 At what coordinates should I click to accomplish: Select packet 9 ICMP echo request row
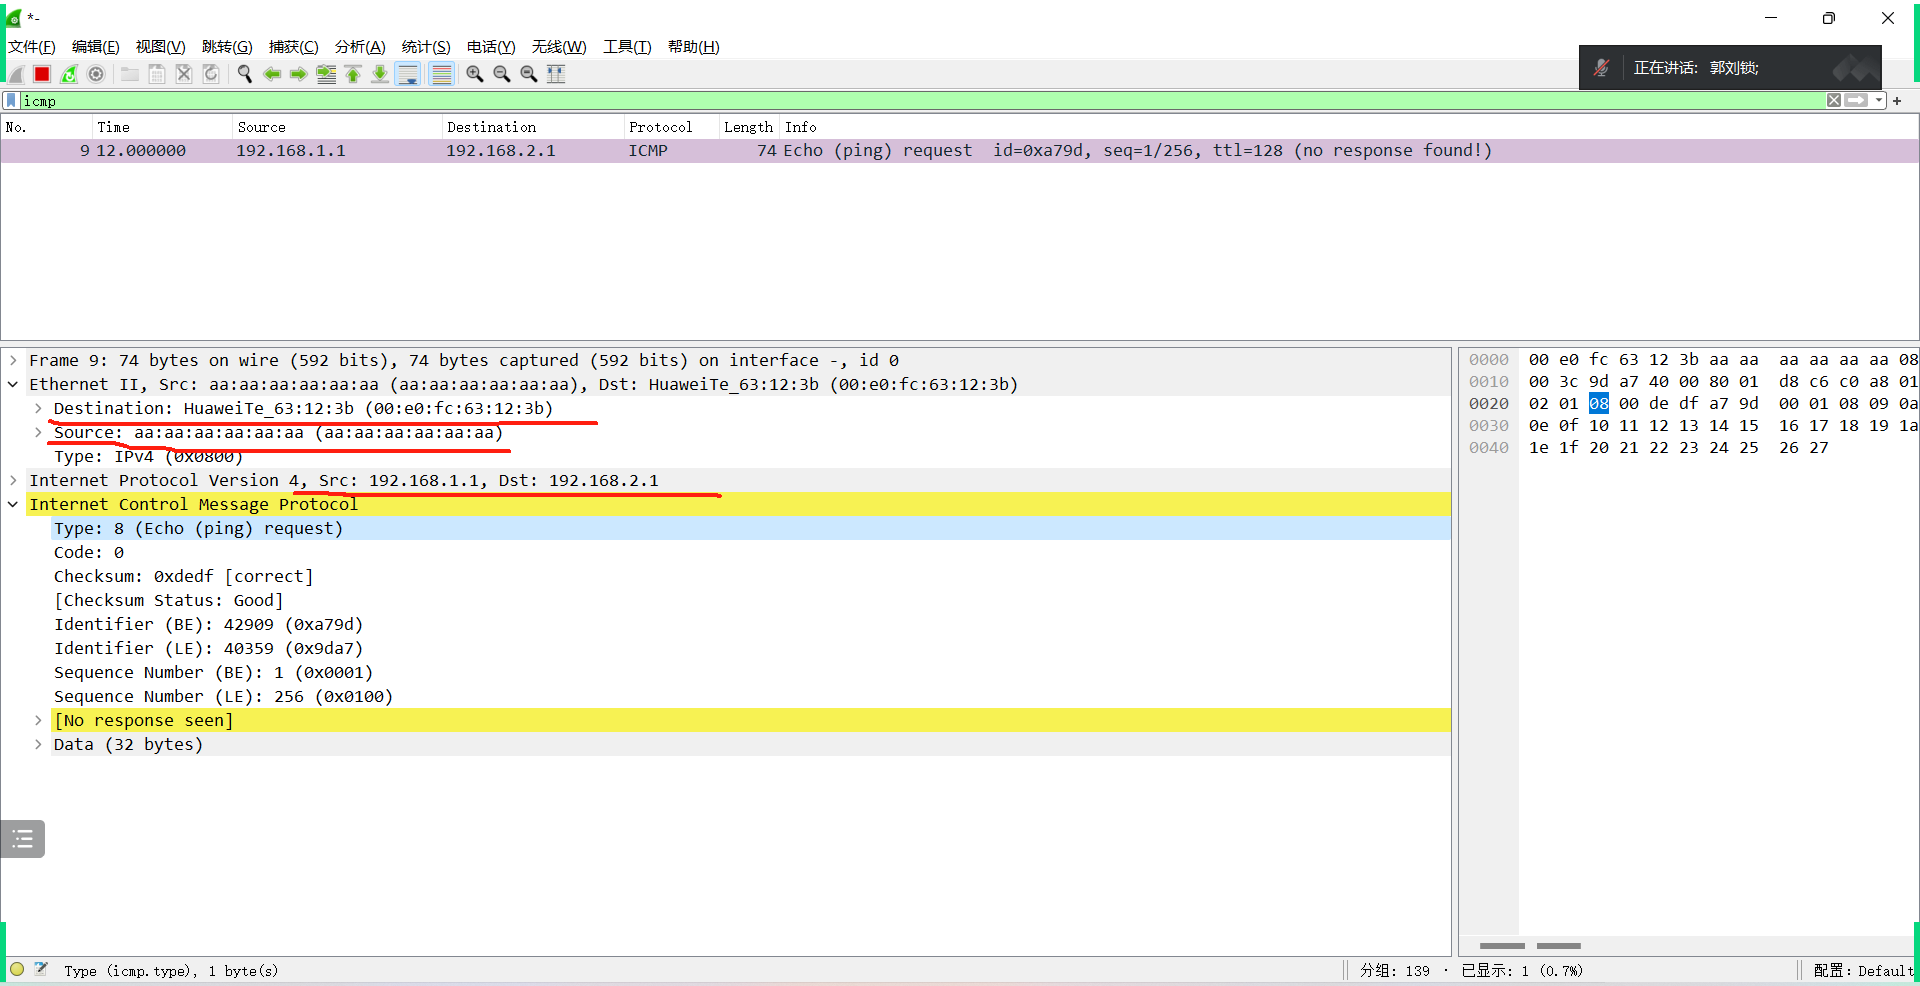pos(960,150)
